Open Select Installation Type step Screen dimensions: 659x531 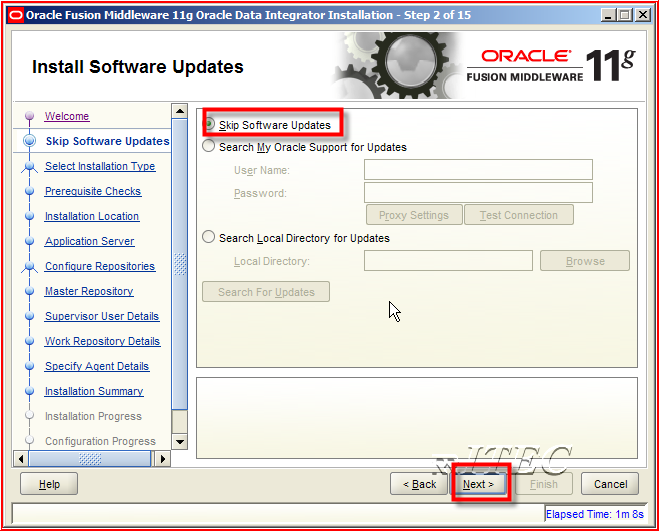click(100, 166)
